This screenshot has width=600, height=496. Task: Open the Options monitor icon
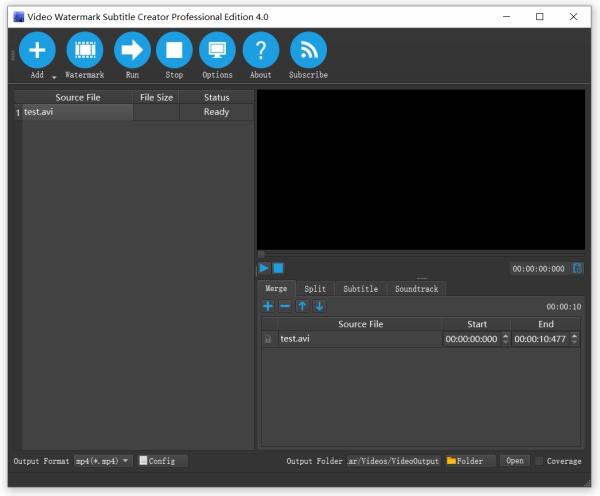point(217,50)
